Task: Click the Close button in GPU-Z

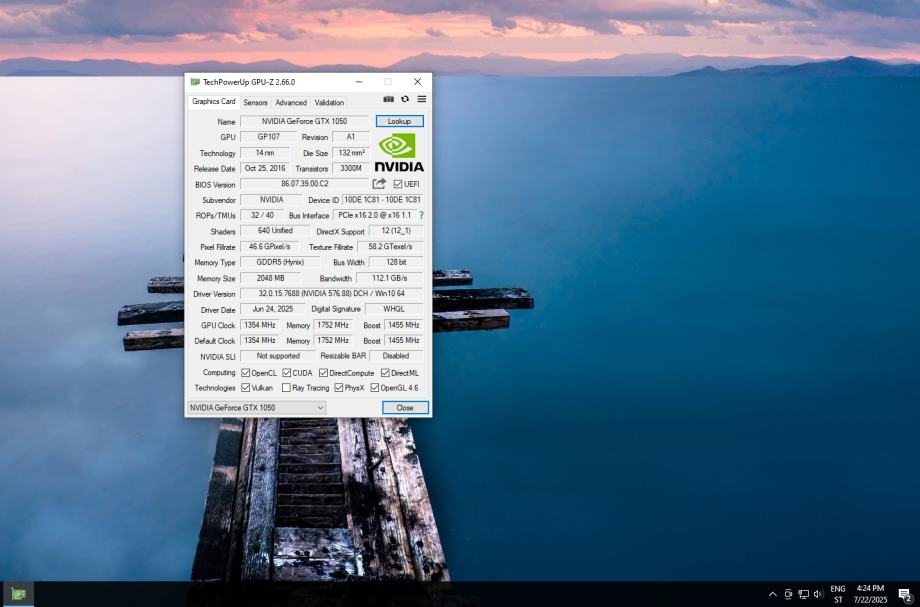Action: click(405, 408)
